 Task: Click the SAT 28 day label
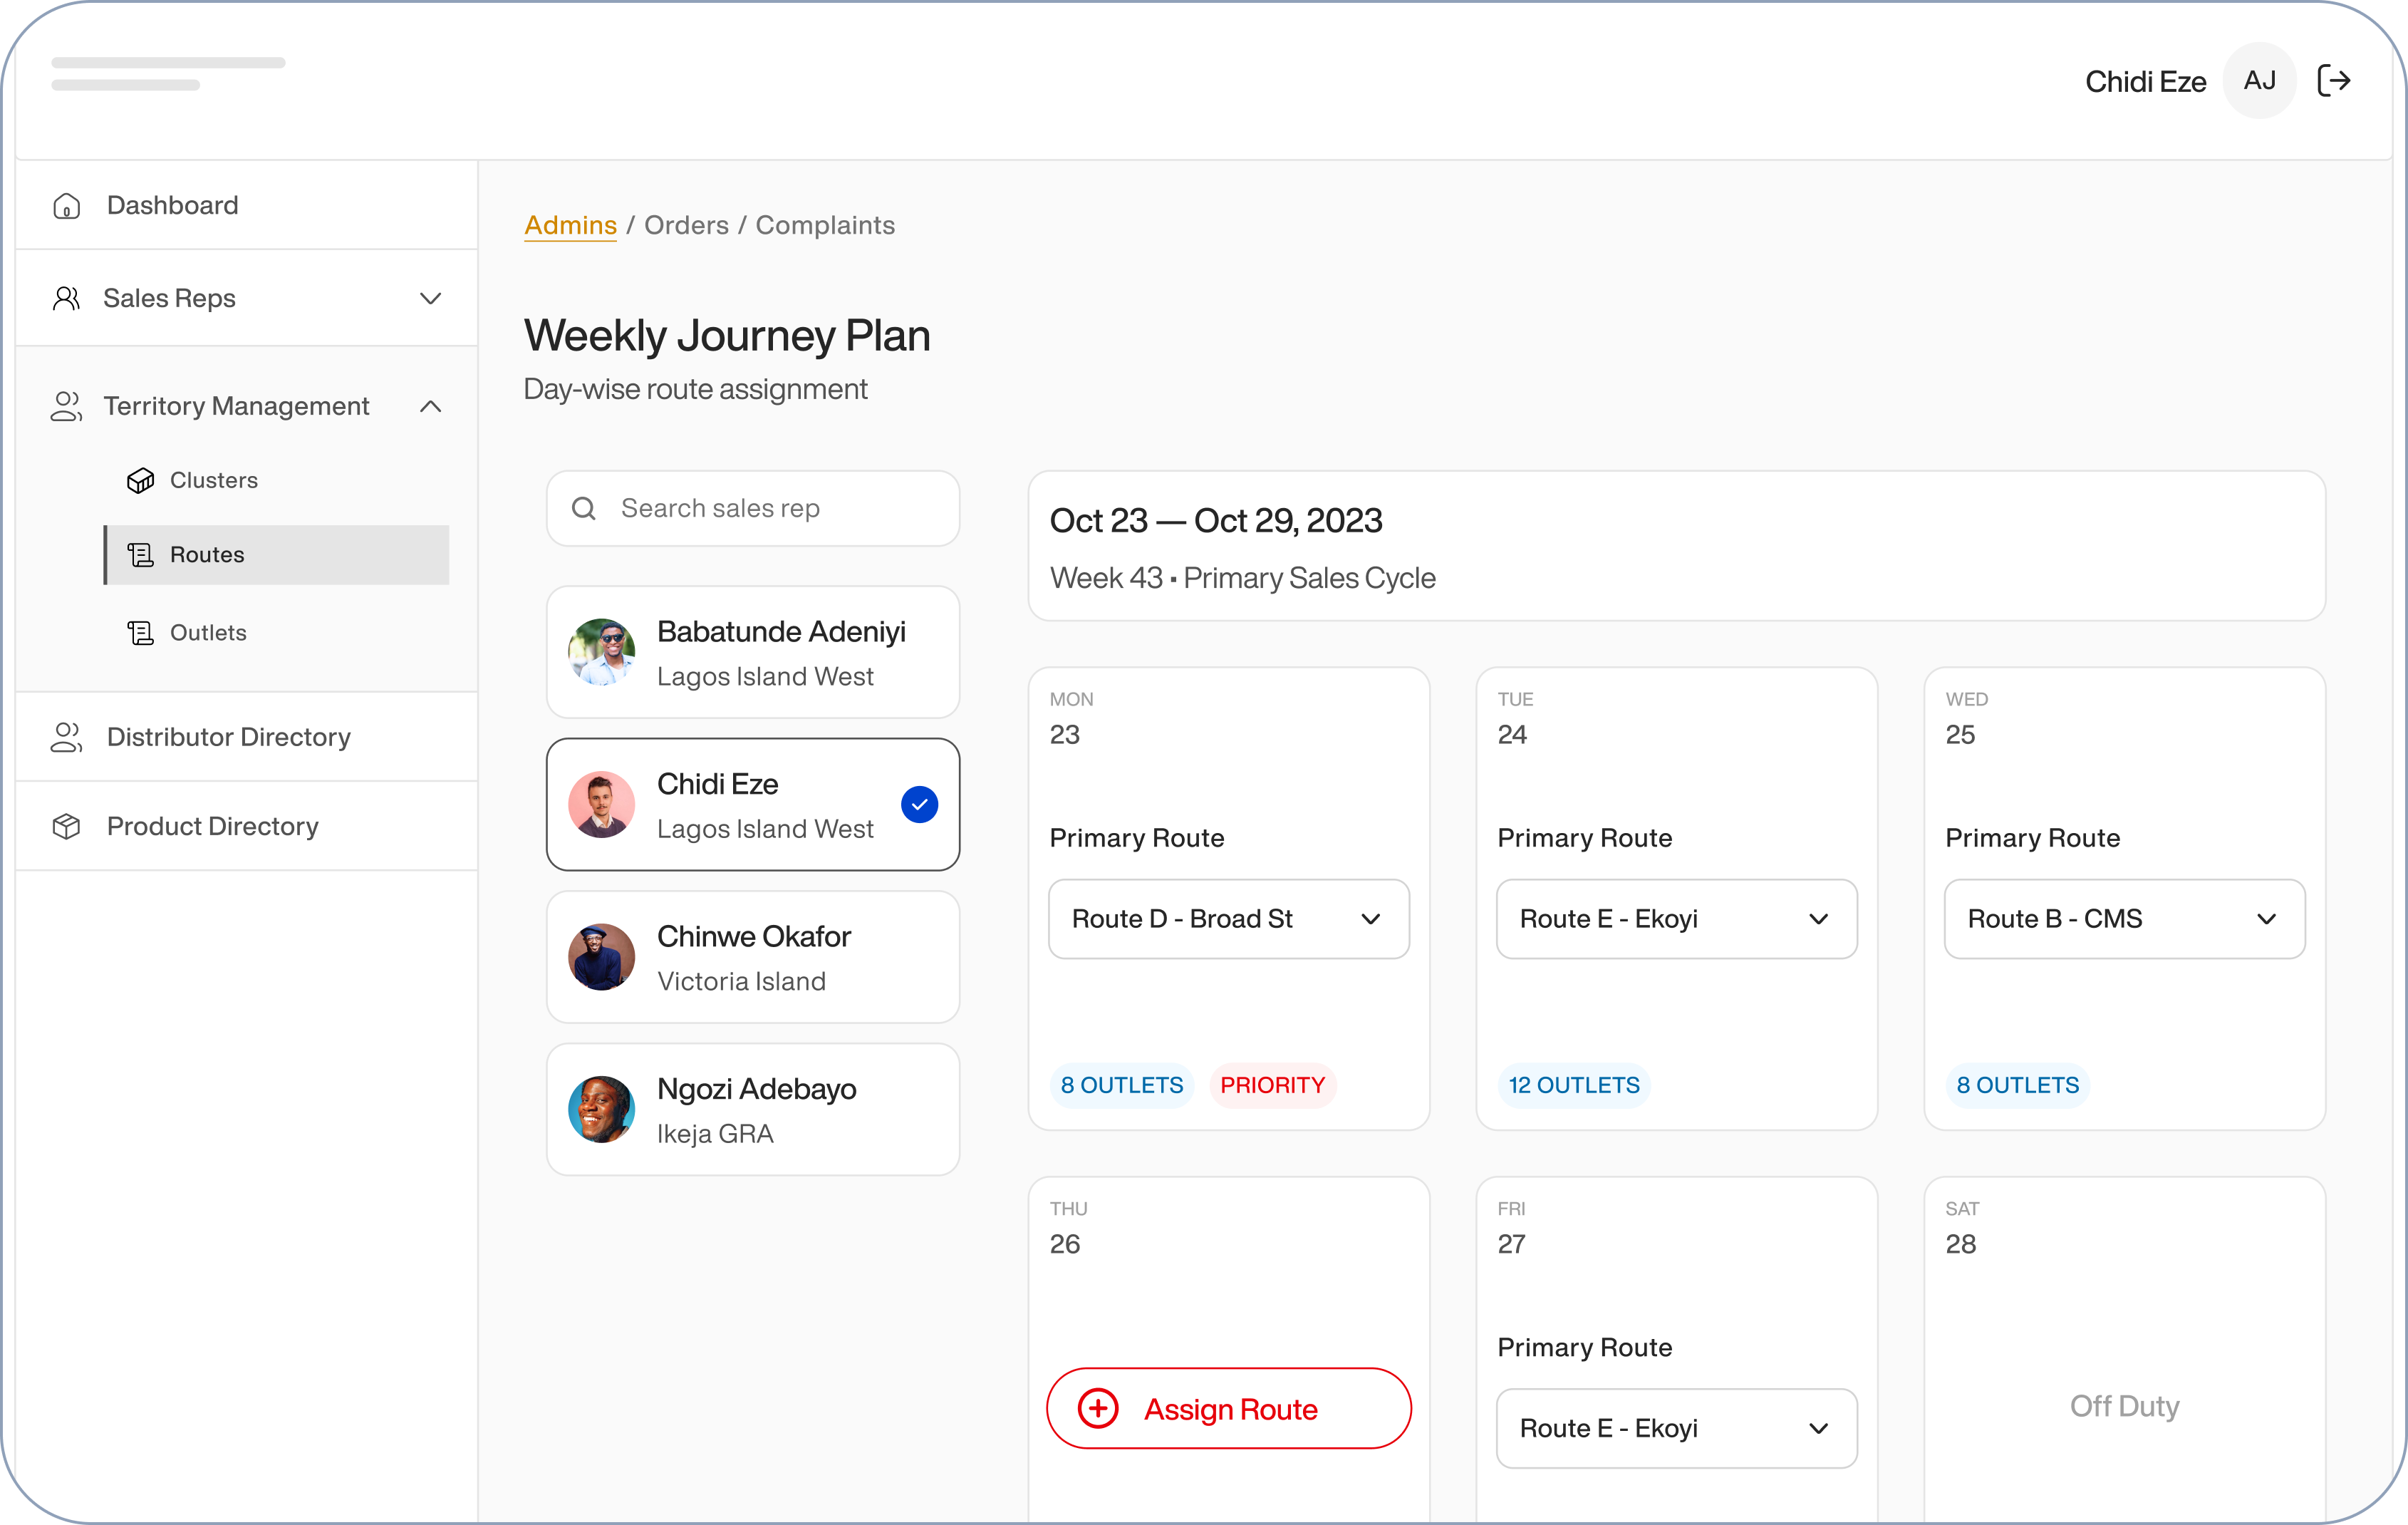pyautogui.click(x=1962, y=1228)
